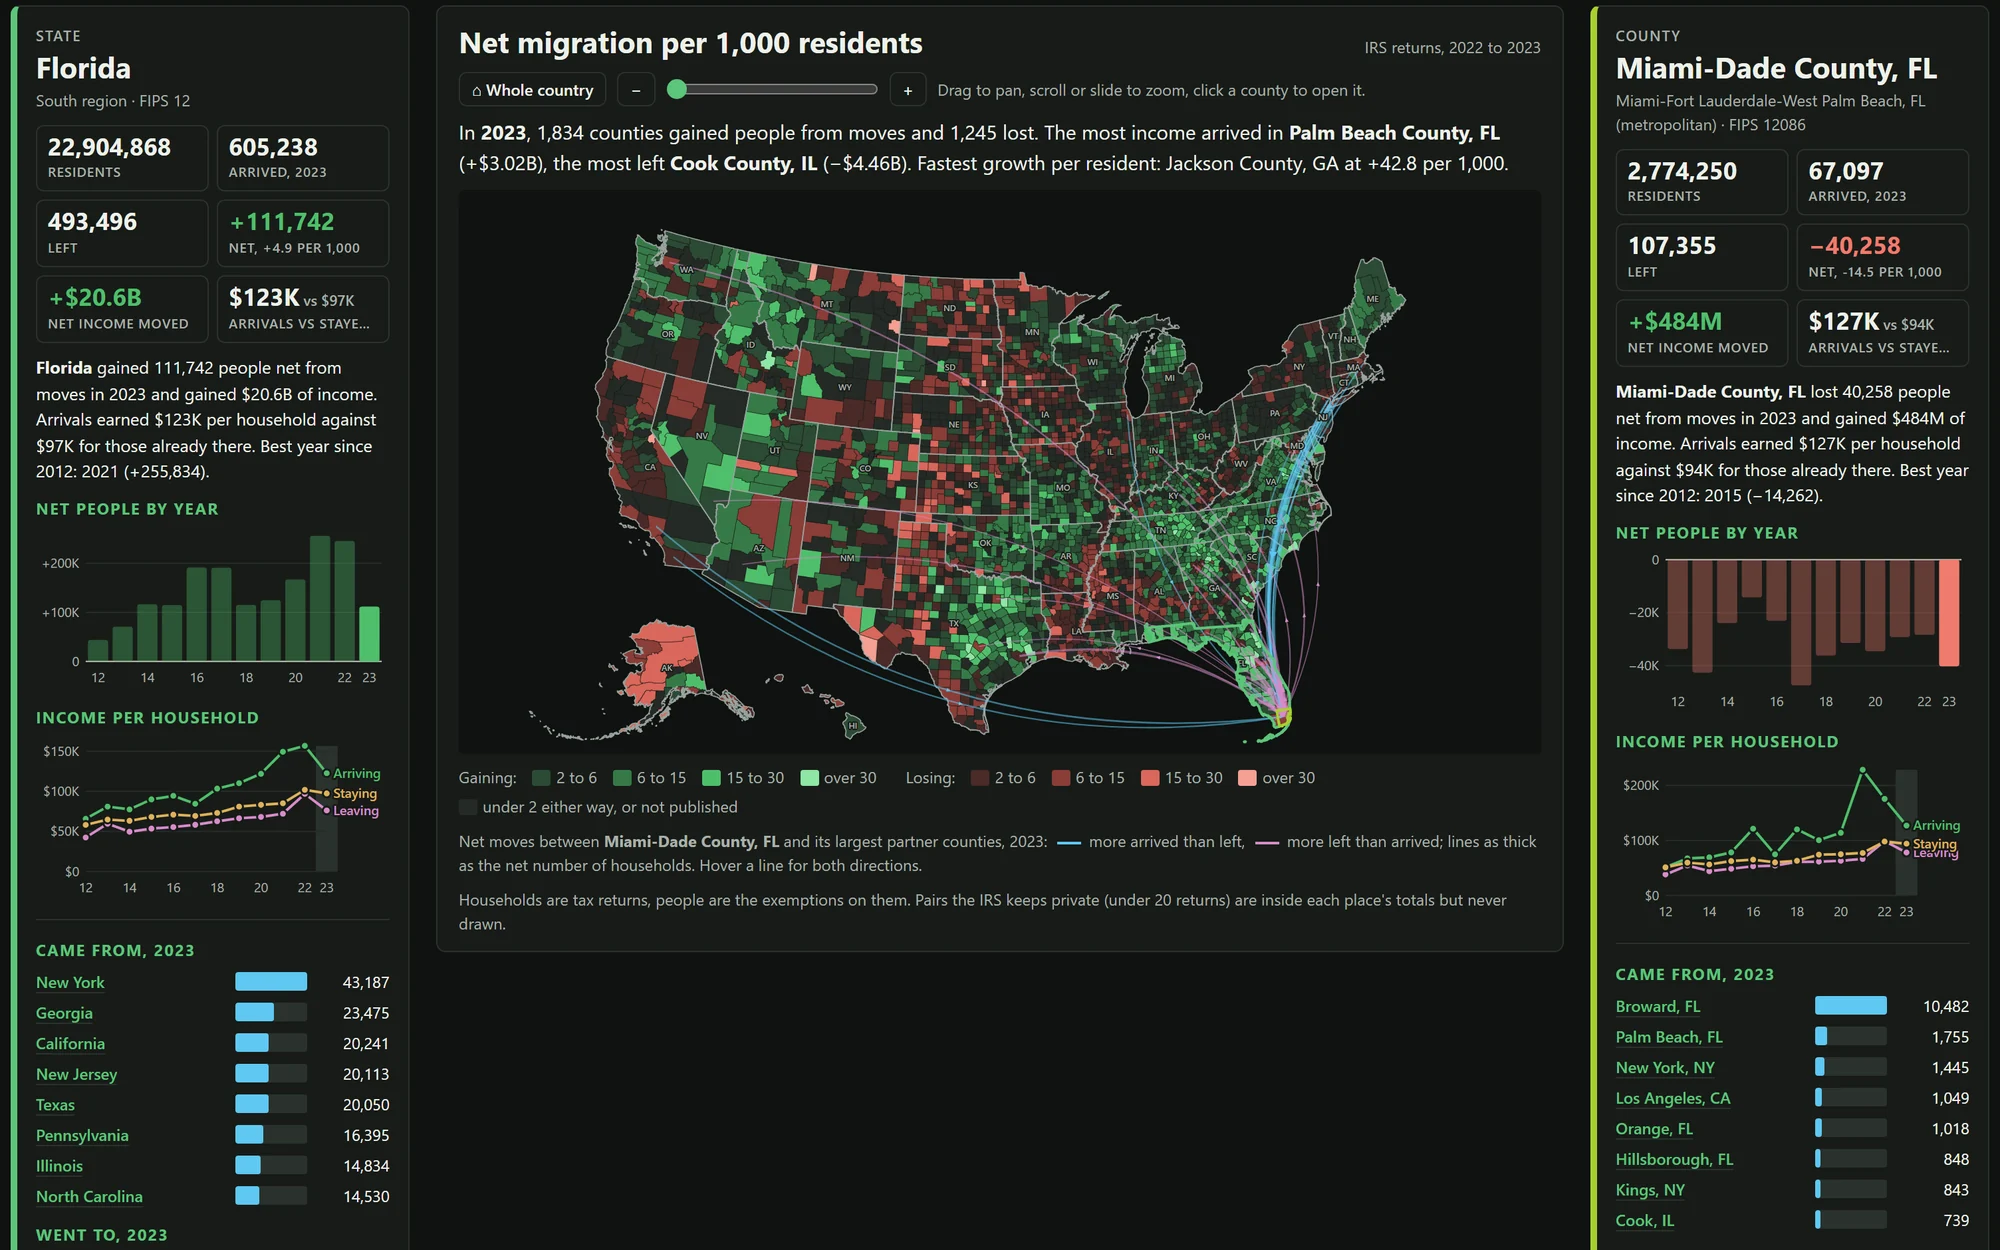Click the 'Florida' state heading
Image resolution: width=2000 pixels, height=1250 pixels.
point(83,68)
